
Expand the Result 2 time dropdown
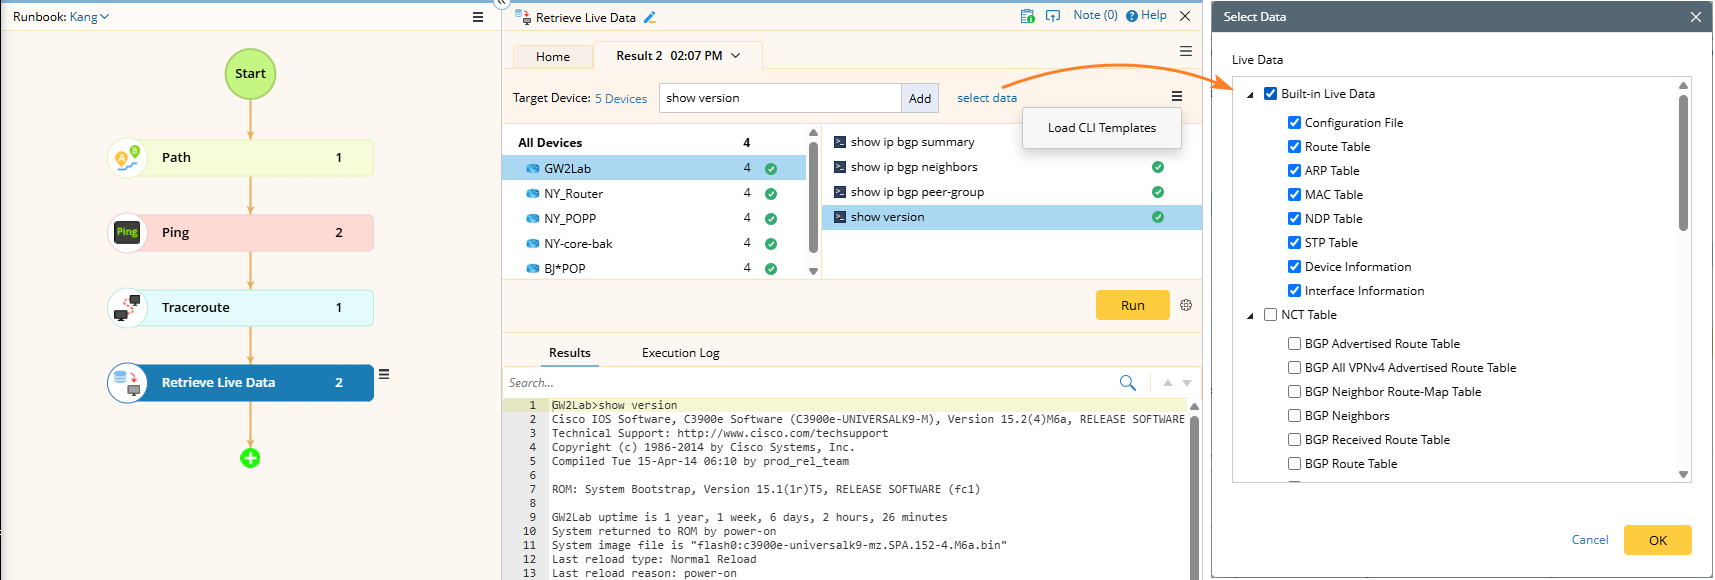tap(736, 56)
